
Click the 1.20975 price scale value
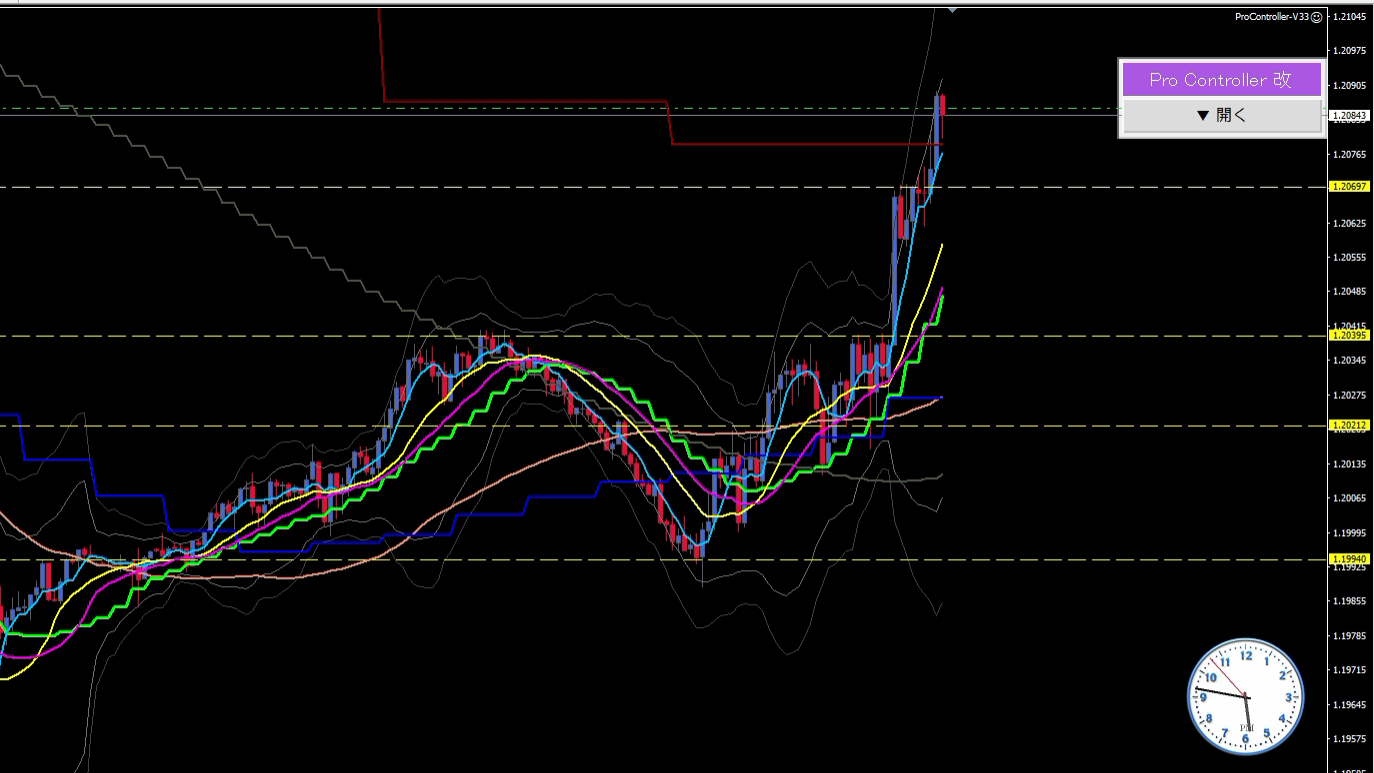coord(1351,51)
